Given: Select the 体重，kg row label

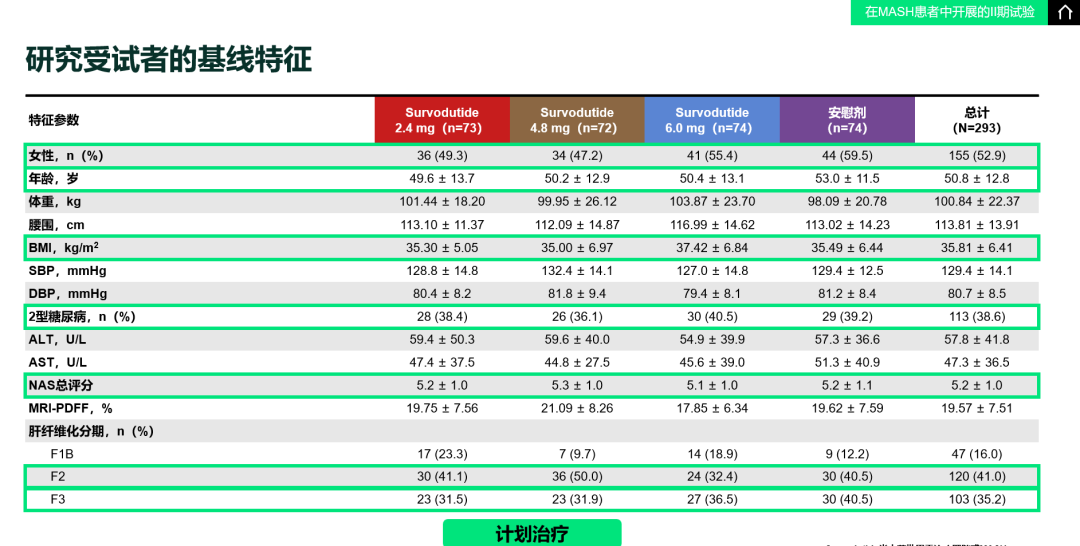Looking at the screenshot, I should tap(55, 202).
